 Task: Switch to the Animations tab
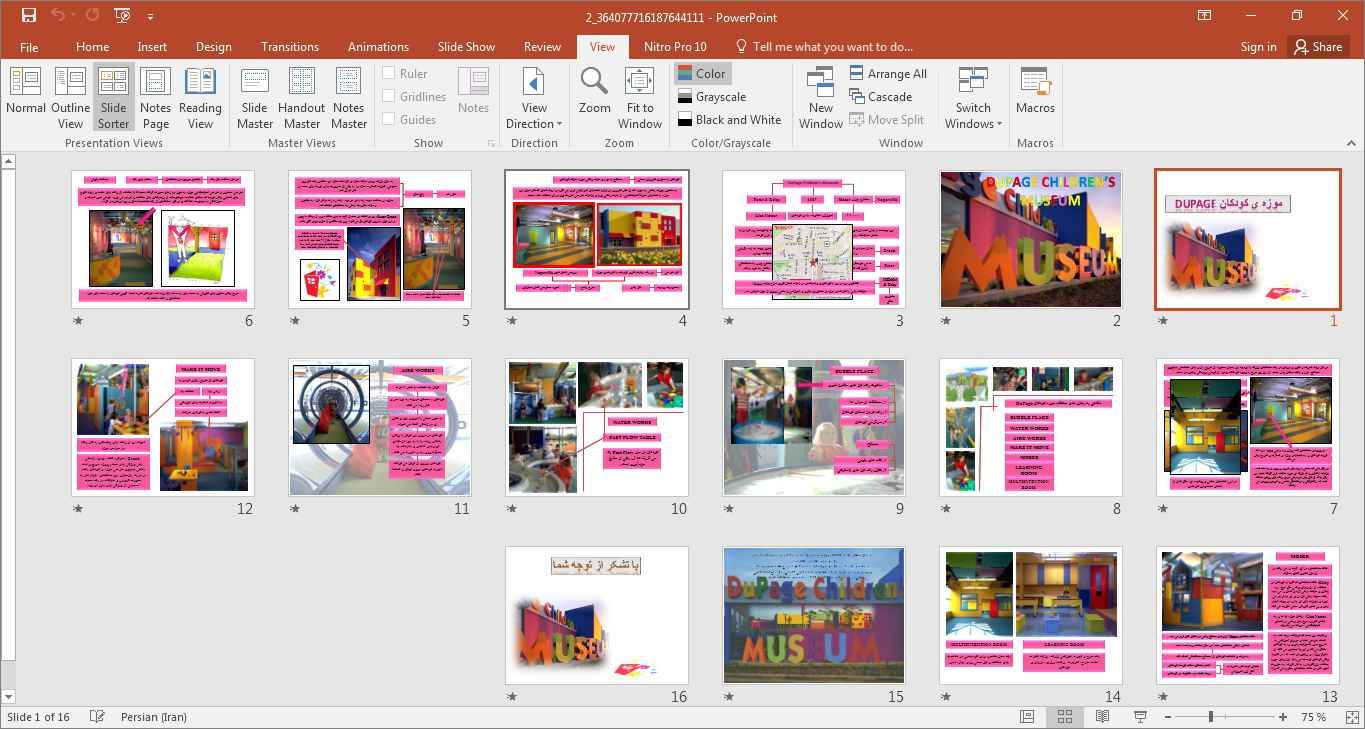tap(378, 47)
